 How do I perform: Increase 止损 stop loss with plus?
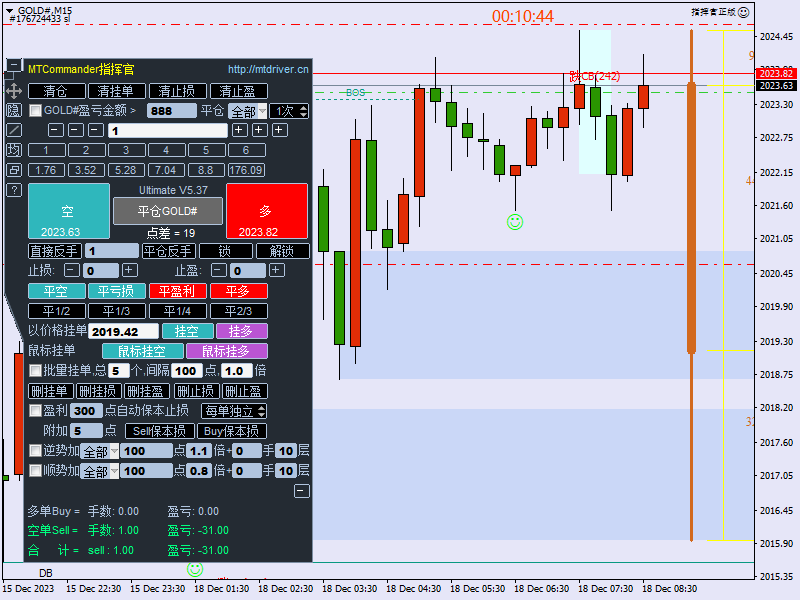pyautogui.click(x=130, y=270)
